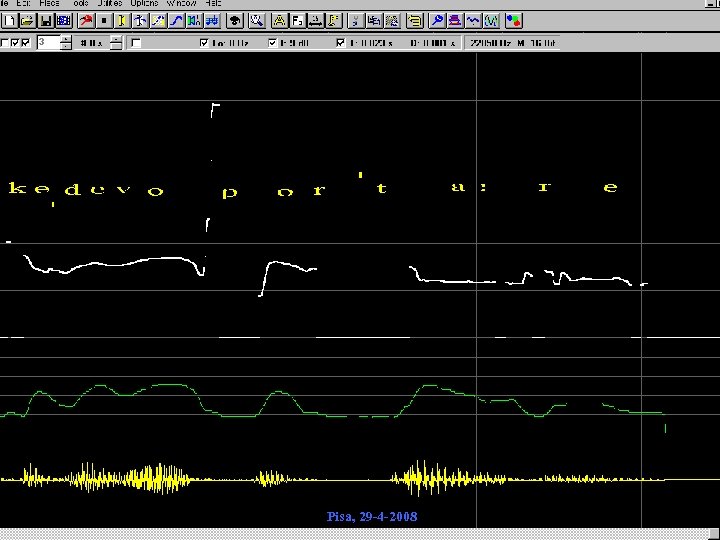Screen dimensions: 720x540
Task: Click the yellow dashed diagonal line icon
Action: pos(158,21)
